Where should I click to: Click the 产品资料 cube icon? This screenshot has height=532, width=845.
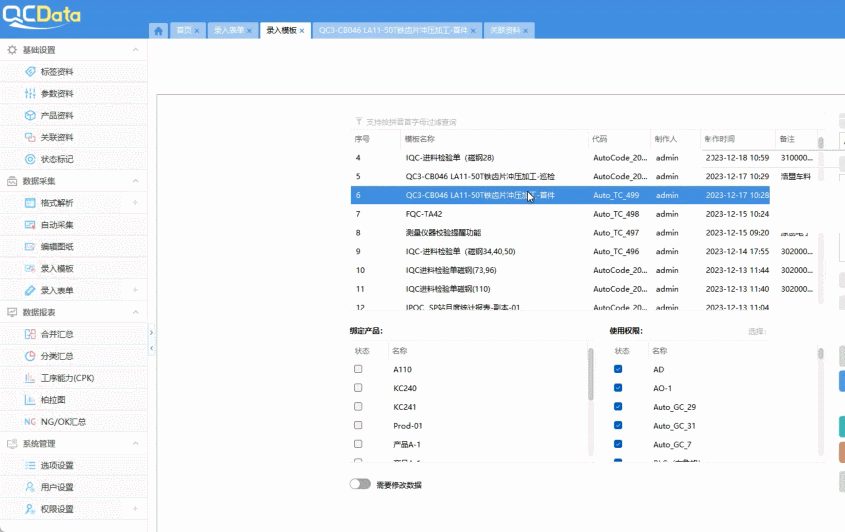coord(30,116)
